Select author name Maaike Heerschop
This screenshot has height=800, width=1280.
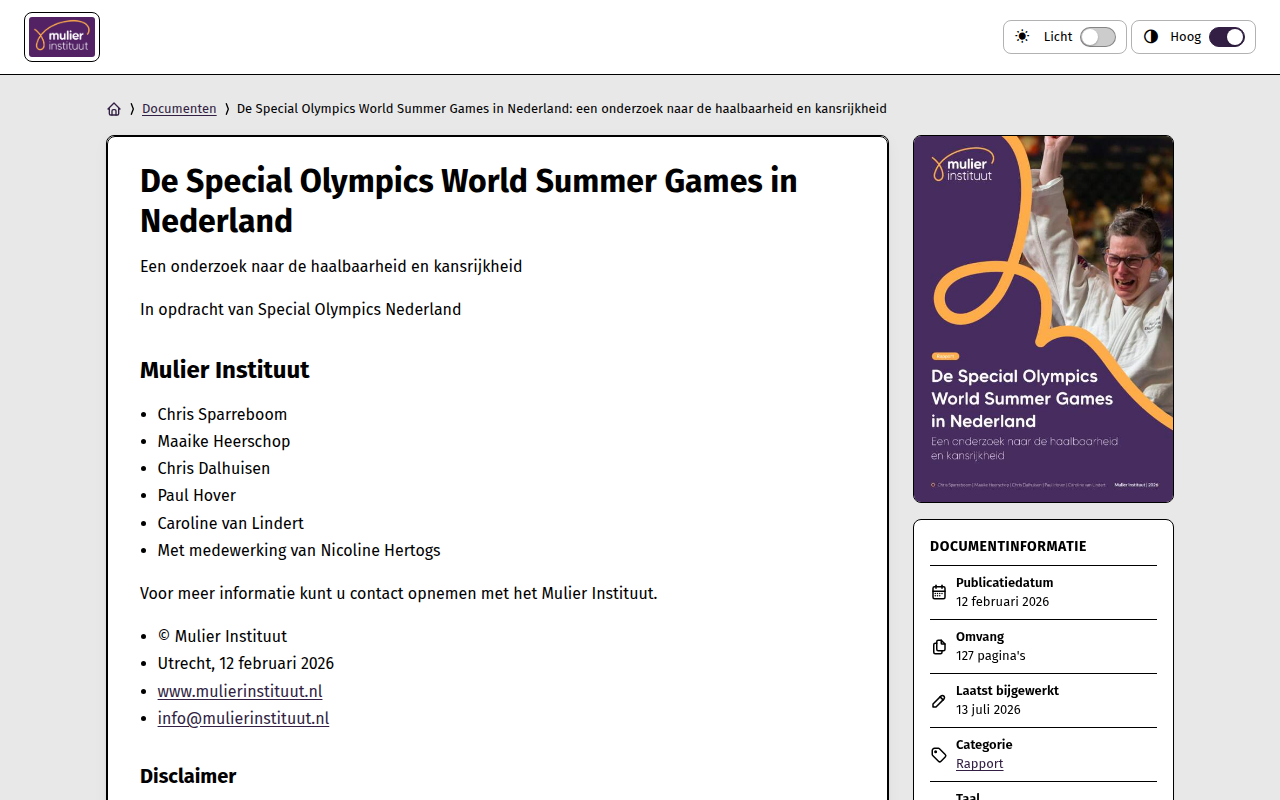tap(224, 441)
